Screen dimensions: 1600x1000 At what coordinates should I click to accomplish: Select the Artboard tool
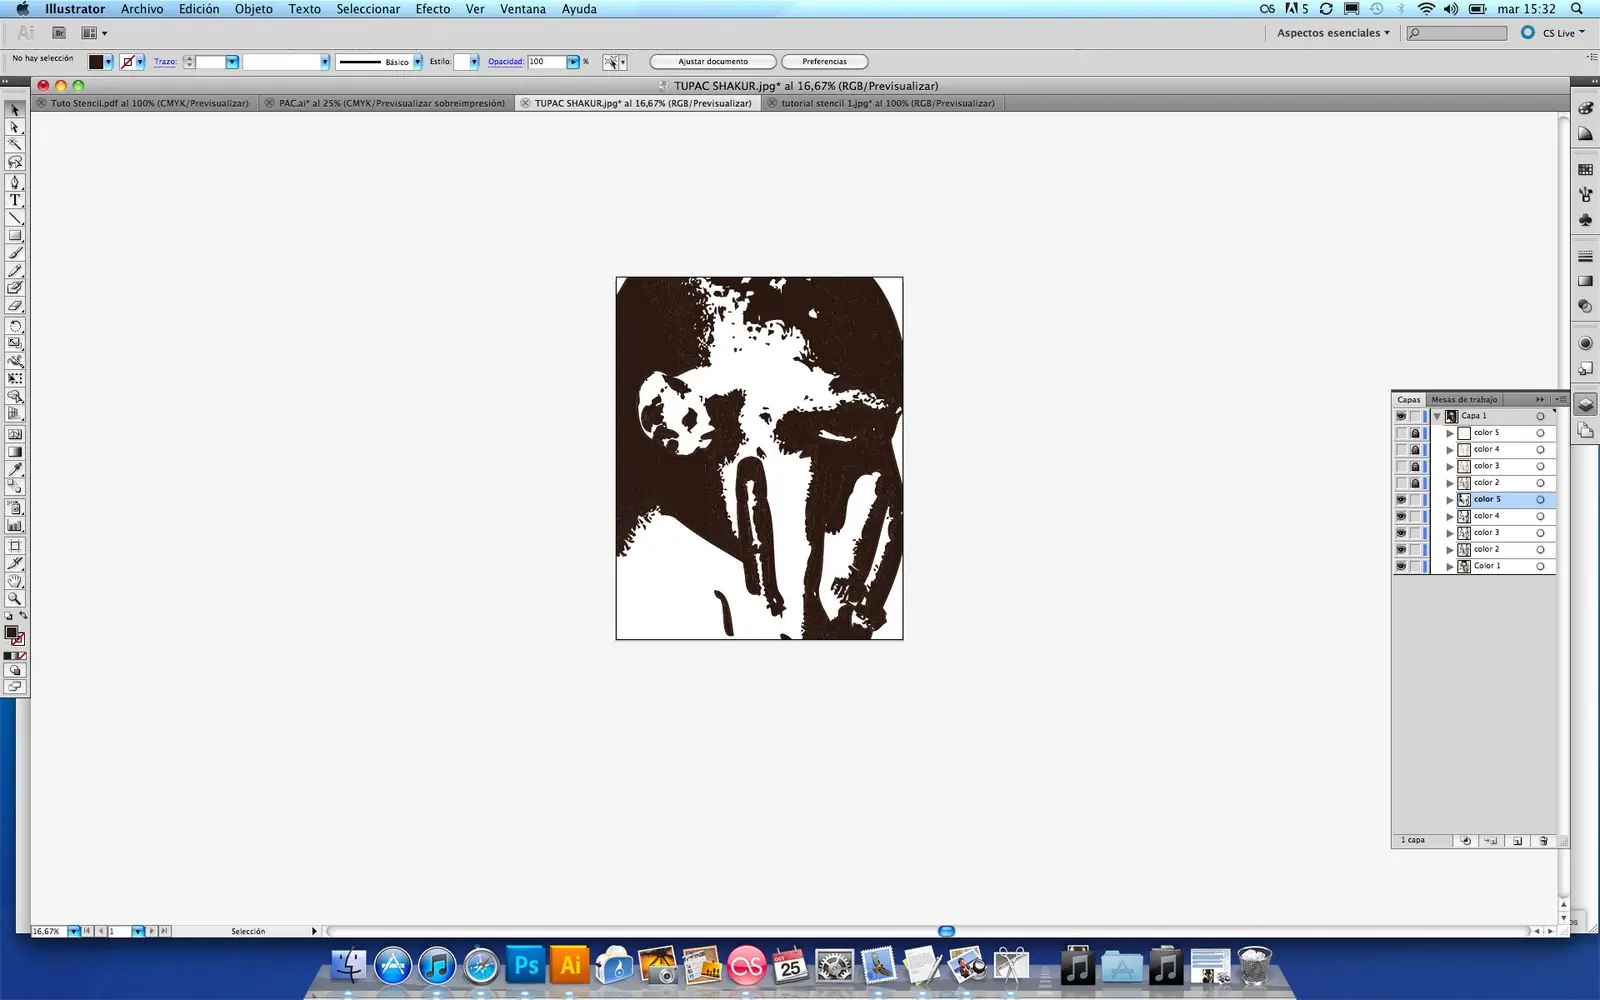pyautogui.click(x=15, y=546)
